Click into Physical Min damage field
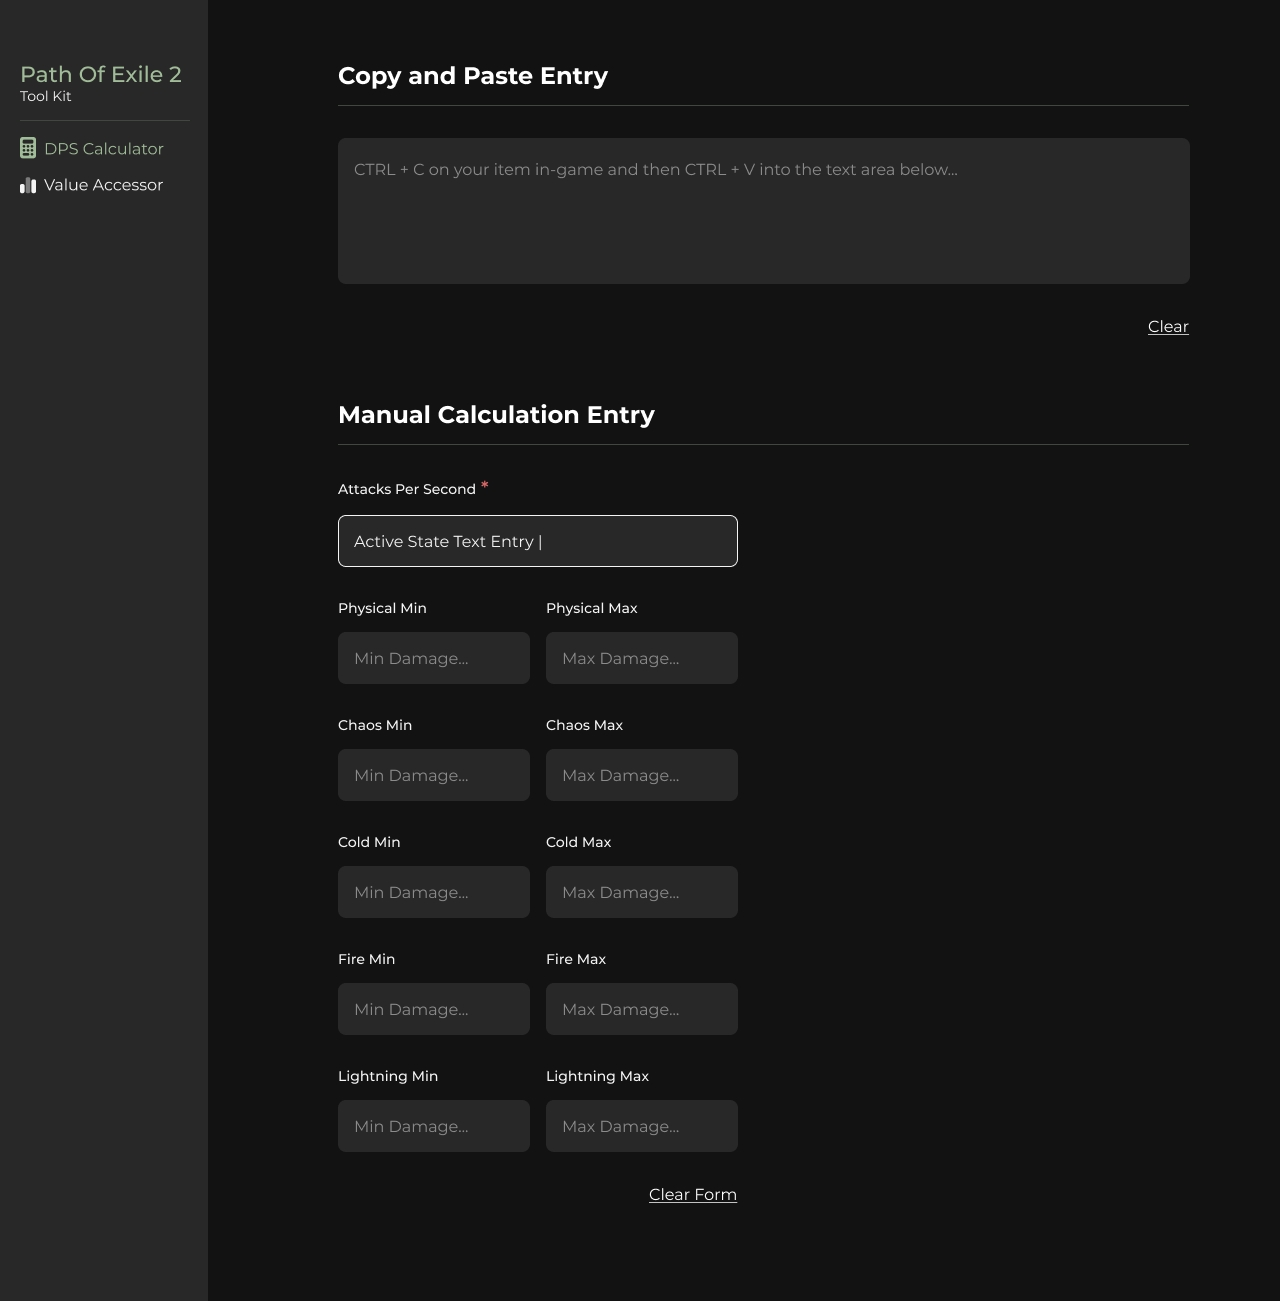The height and width of the screenshot is (1301, 1280). 434,658
